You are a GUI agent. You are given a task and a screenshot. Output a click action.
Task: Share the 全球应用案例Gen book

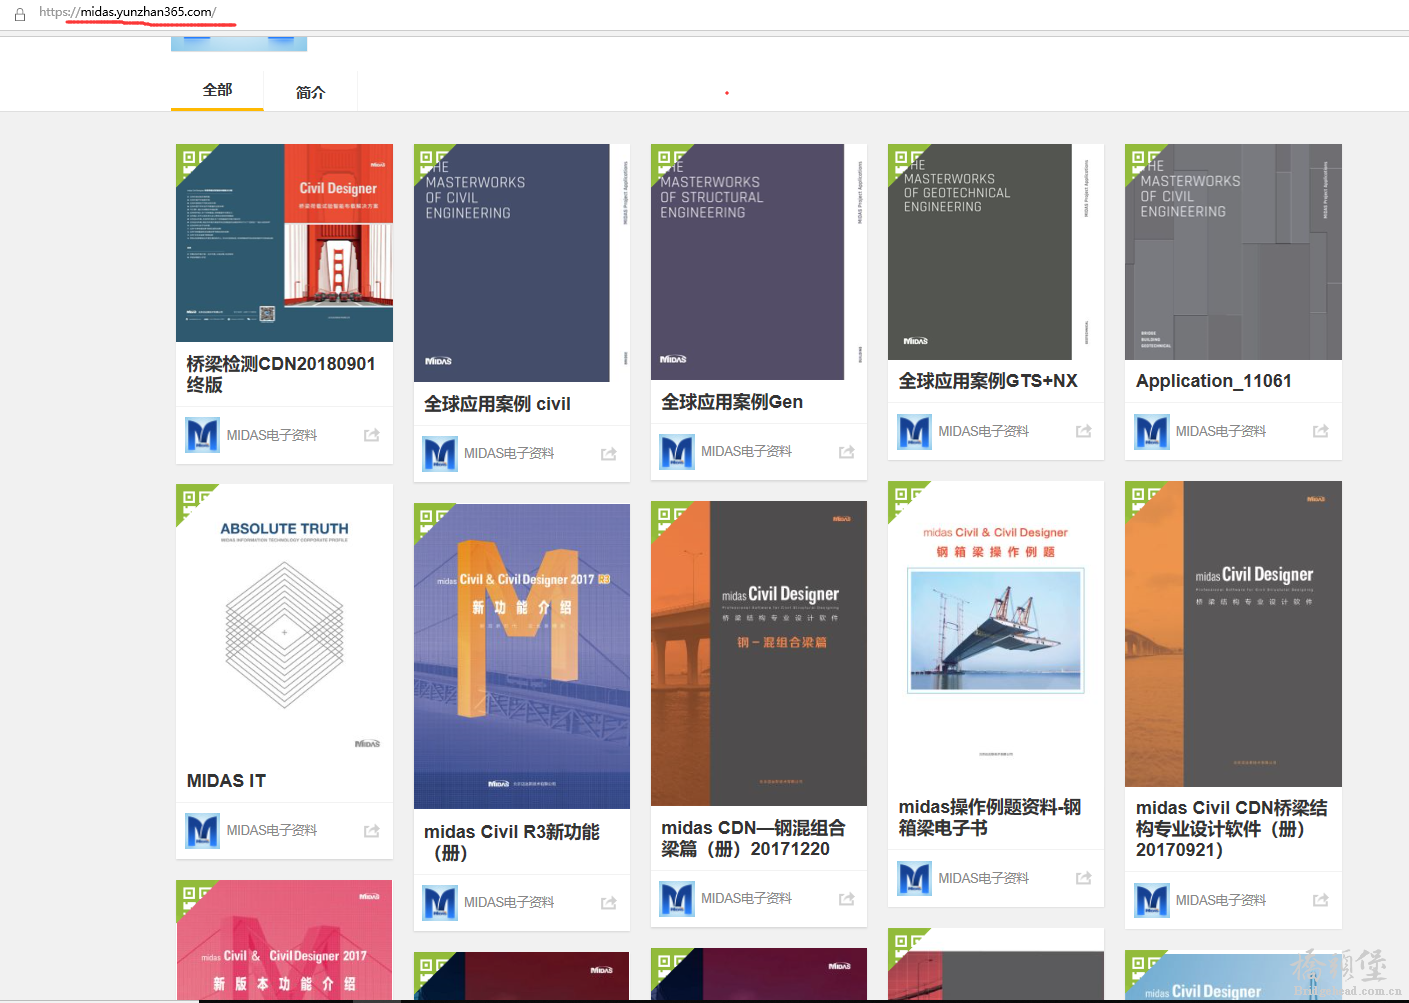click(847, 452)
